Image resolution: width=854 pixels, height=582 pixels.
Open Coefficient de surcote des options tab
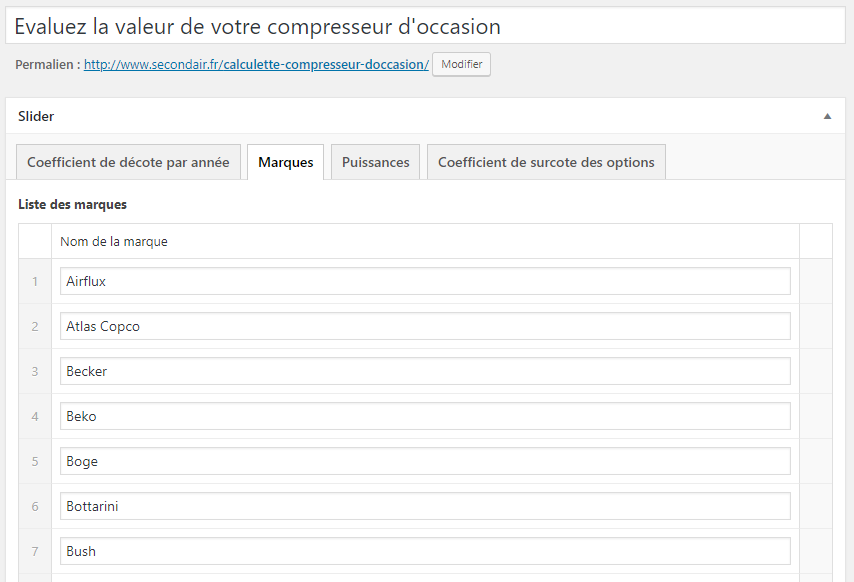[x=546, y=162]
